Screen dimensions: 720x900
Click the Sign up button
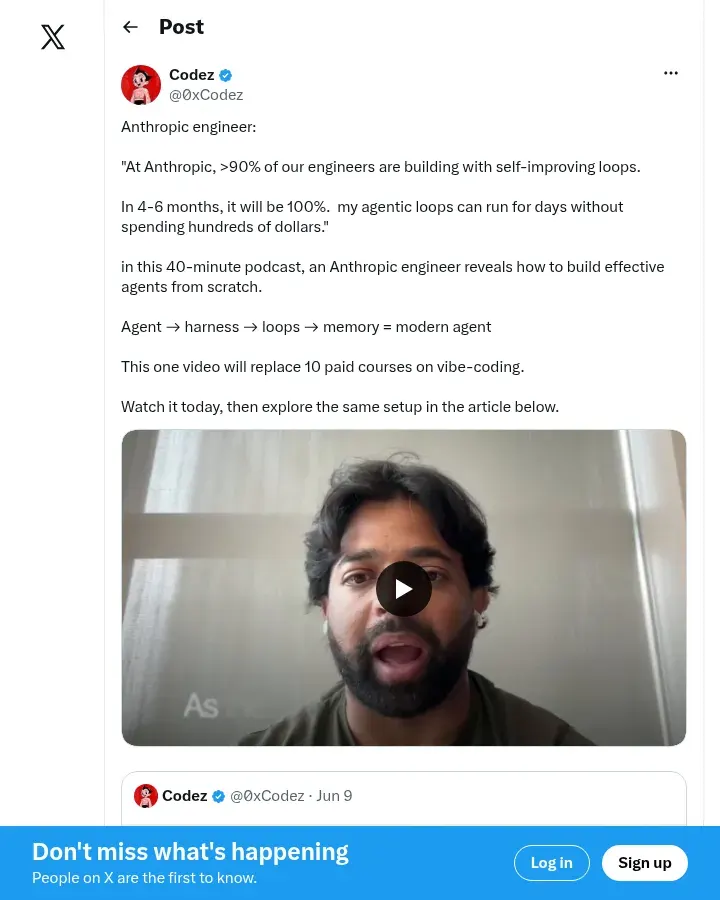(644, 863)
